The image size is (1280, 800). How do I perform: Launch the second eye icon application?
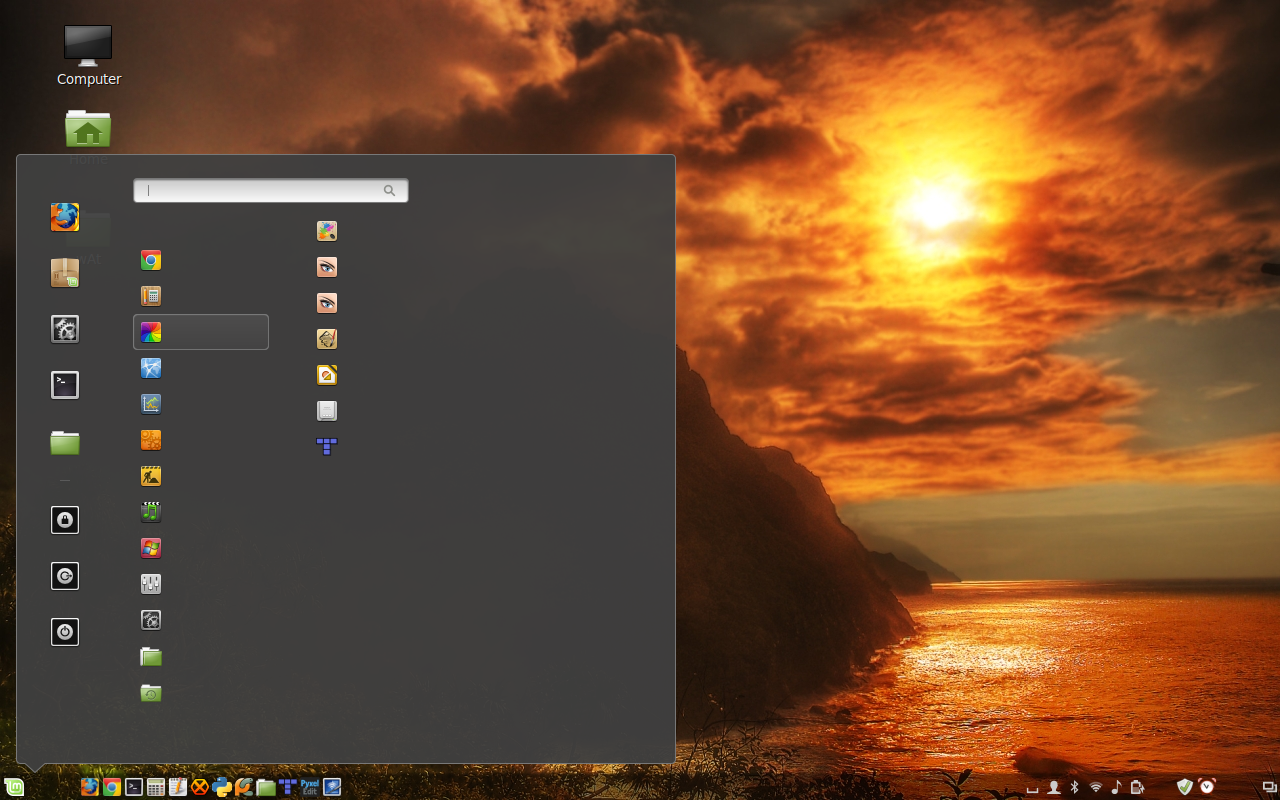pyautogui.click(x=327, y=303)
